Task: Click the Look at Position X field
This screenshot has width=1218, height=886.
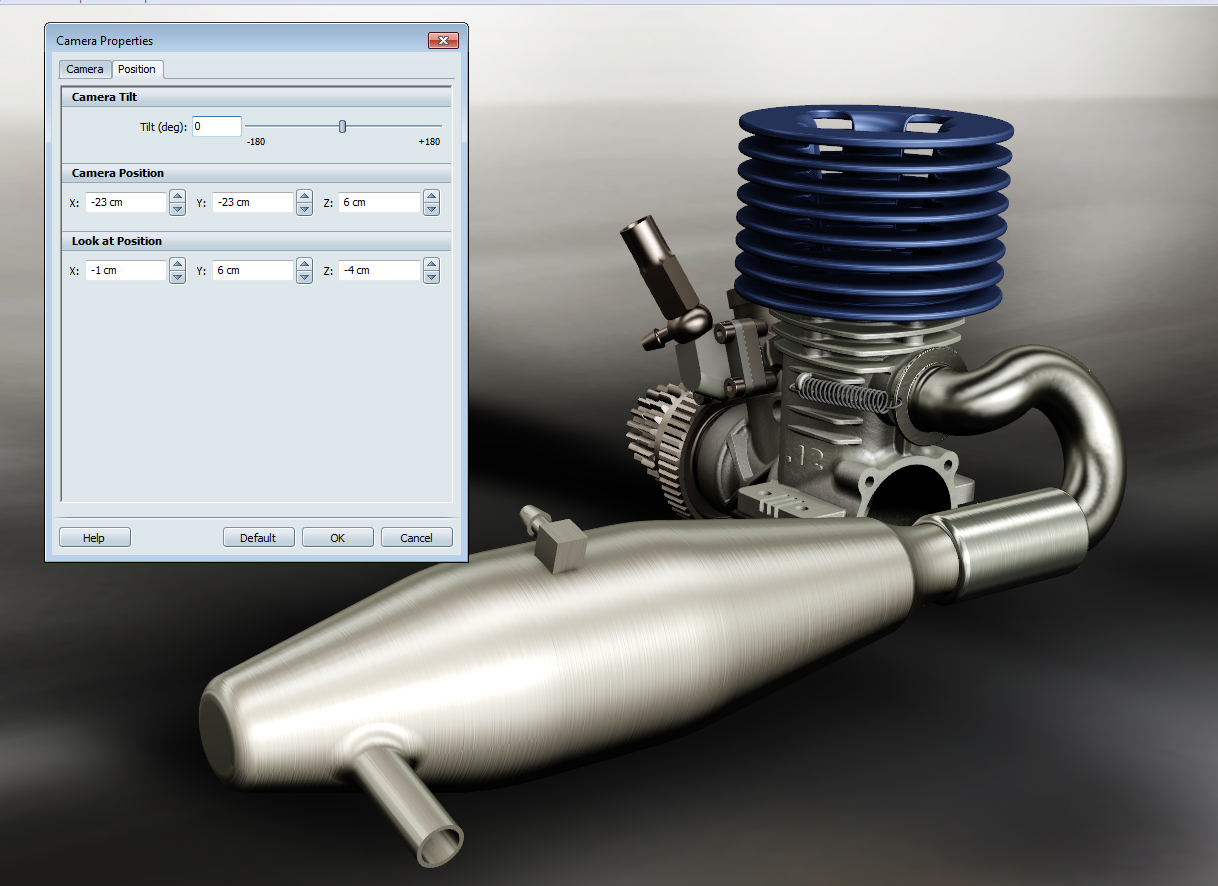Action: click(126, 271)
